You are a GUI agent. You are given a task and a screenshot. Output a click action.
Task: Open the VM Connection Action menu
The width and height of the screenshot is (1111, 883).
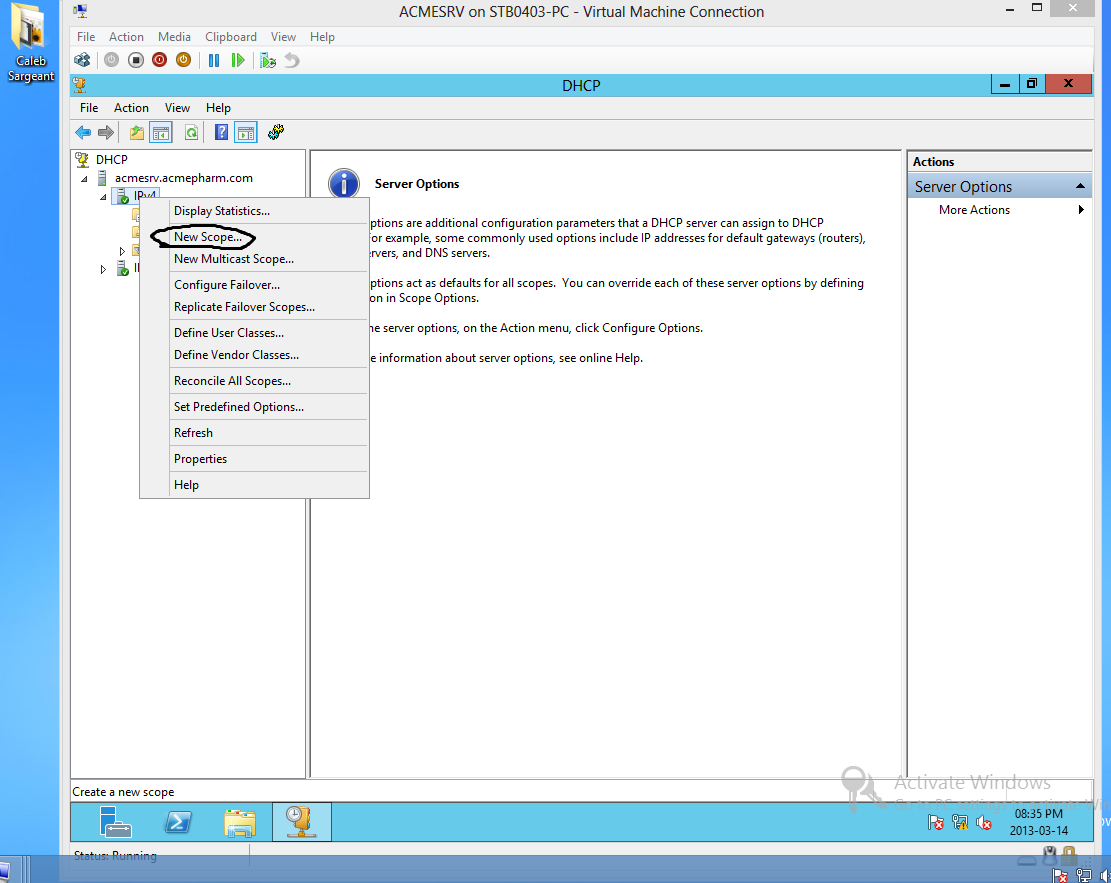(x=126, y=37)
